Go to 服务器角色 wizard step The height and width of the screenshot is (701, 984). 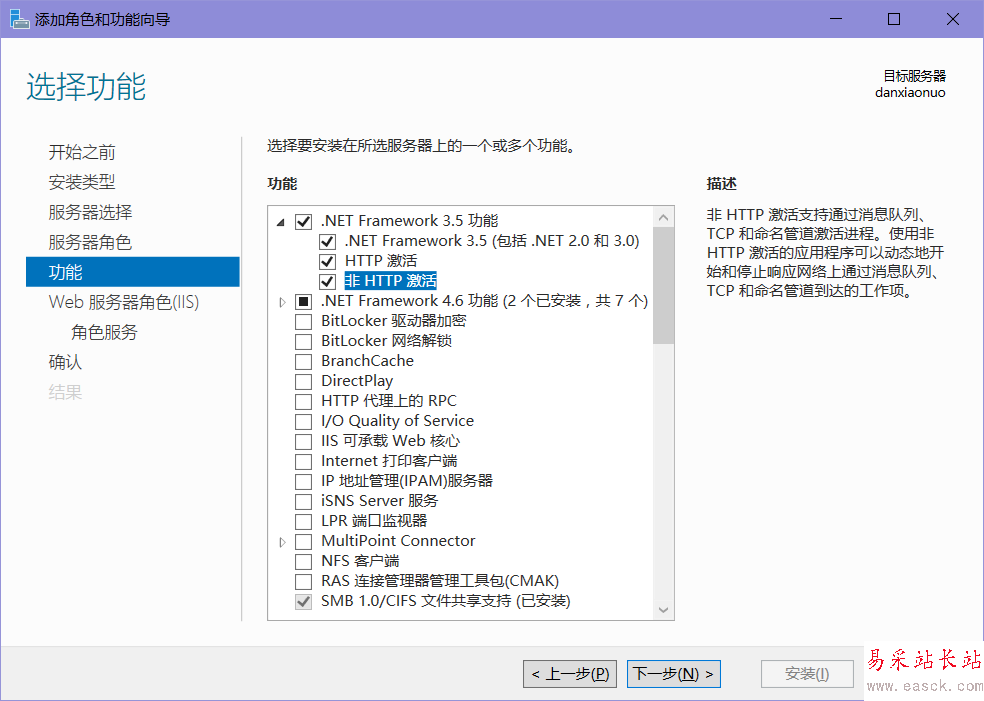click(90, 242)
